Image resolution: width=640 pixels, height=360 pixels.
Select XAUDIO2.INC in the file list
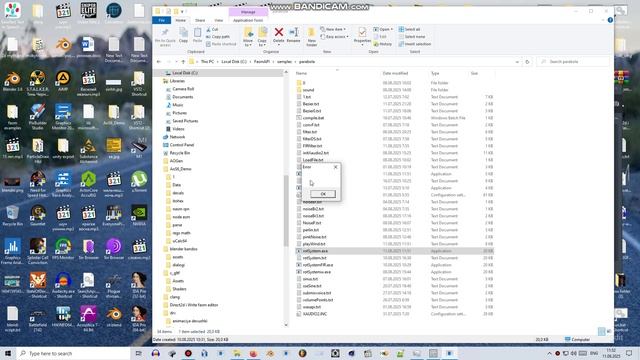click(315, 314)
